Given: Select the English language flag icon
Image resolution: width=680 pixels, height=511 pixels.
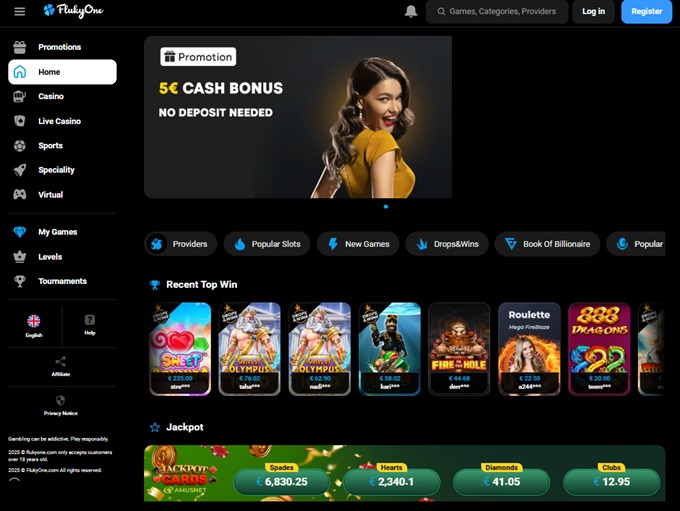Looking at the screenshot, I should [33, 321].
